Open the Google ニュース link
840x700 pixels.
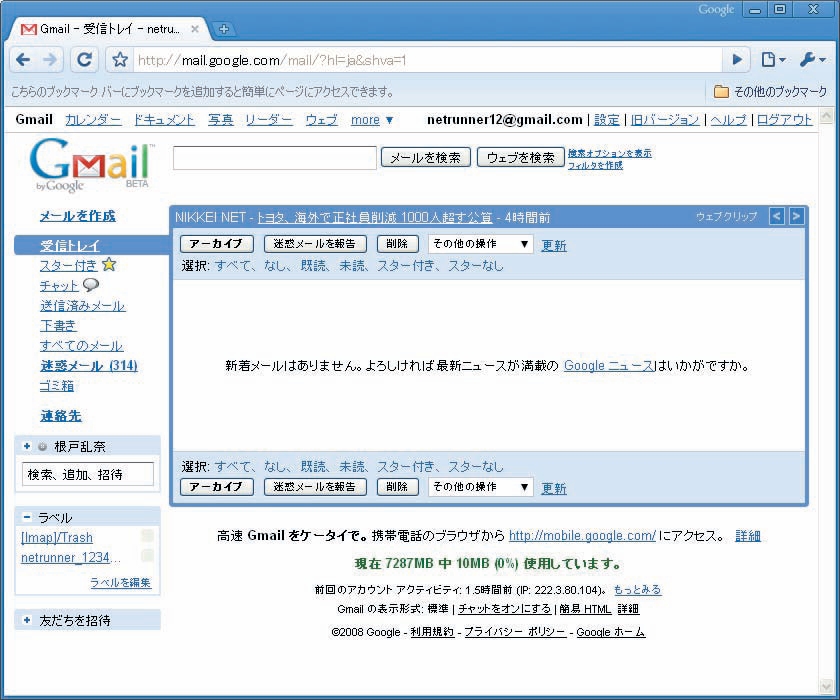click(x=609, y=366)
